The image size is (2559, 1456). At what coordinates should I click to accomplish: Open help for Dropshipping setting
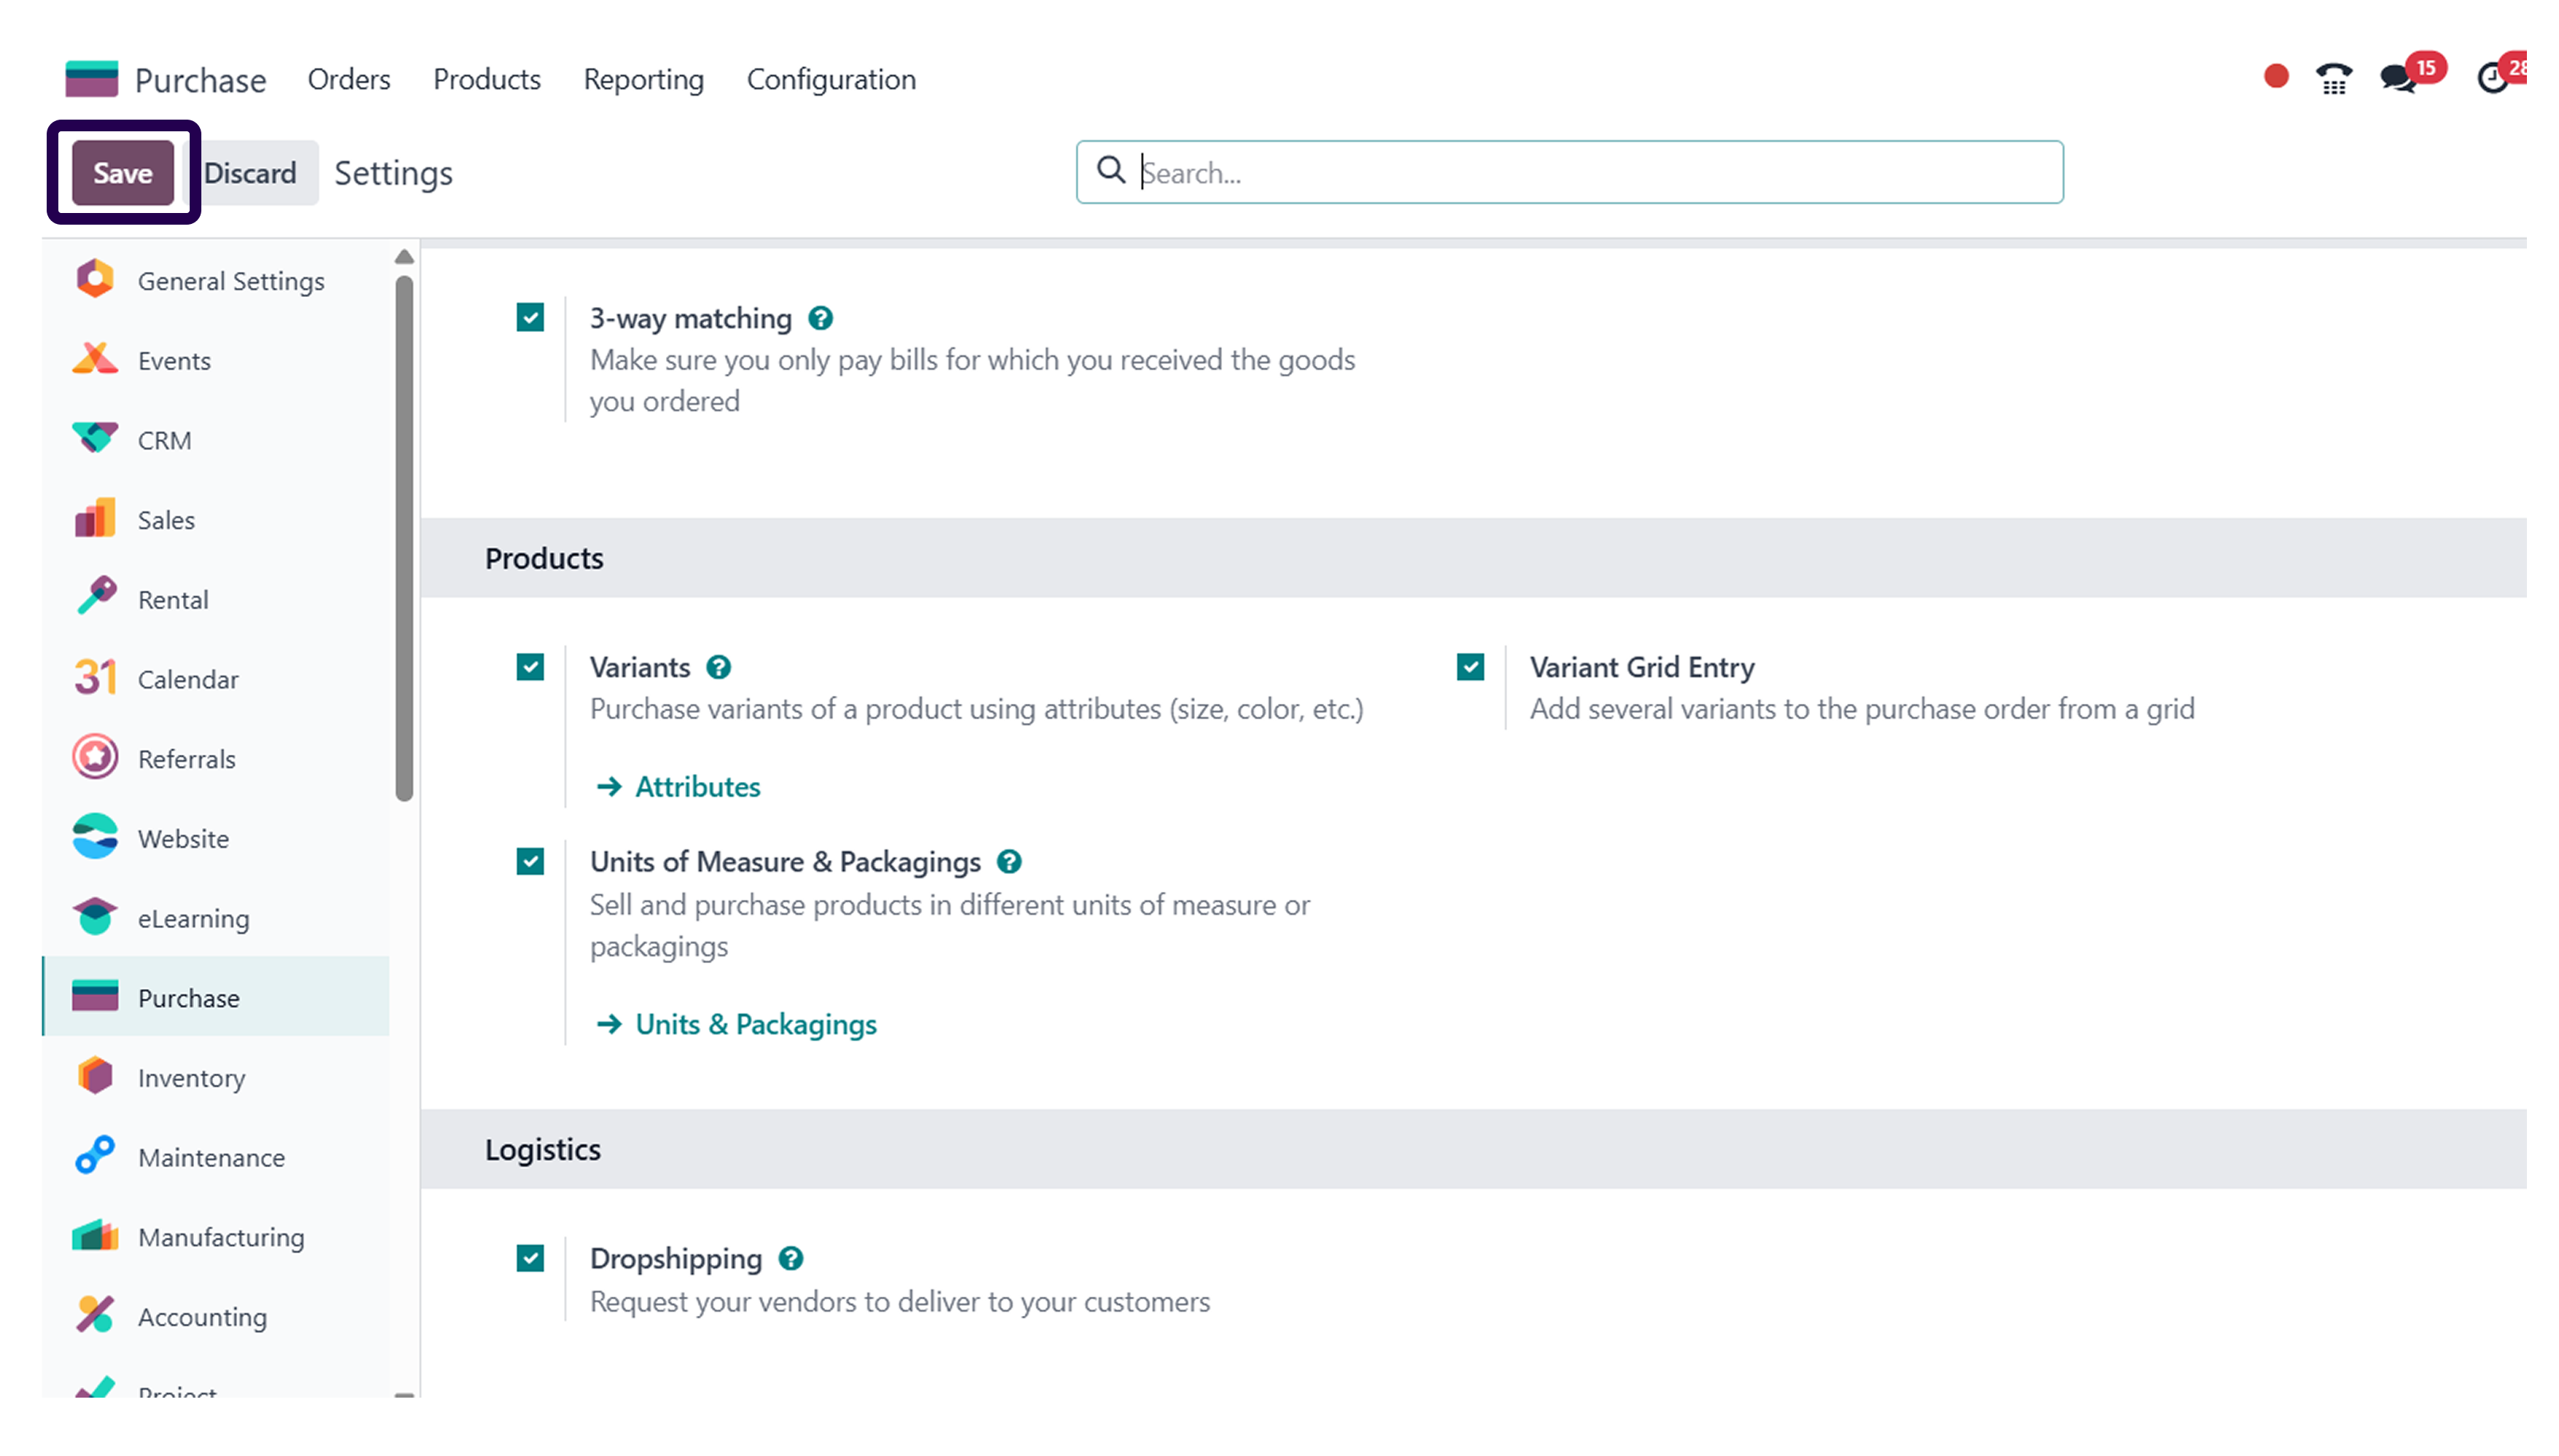[x=791, y=1259]
